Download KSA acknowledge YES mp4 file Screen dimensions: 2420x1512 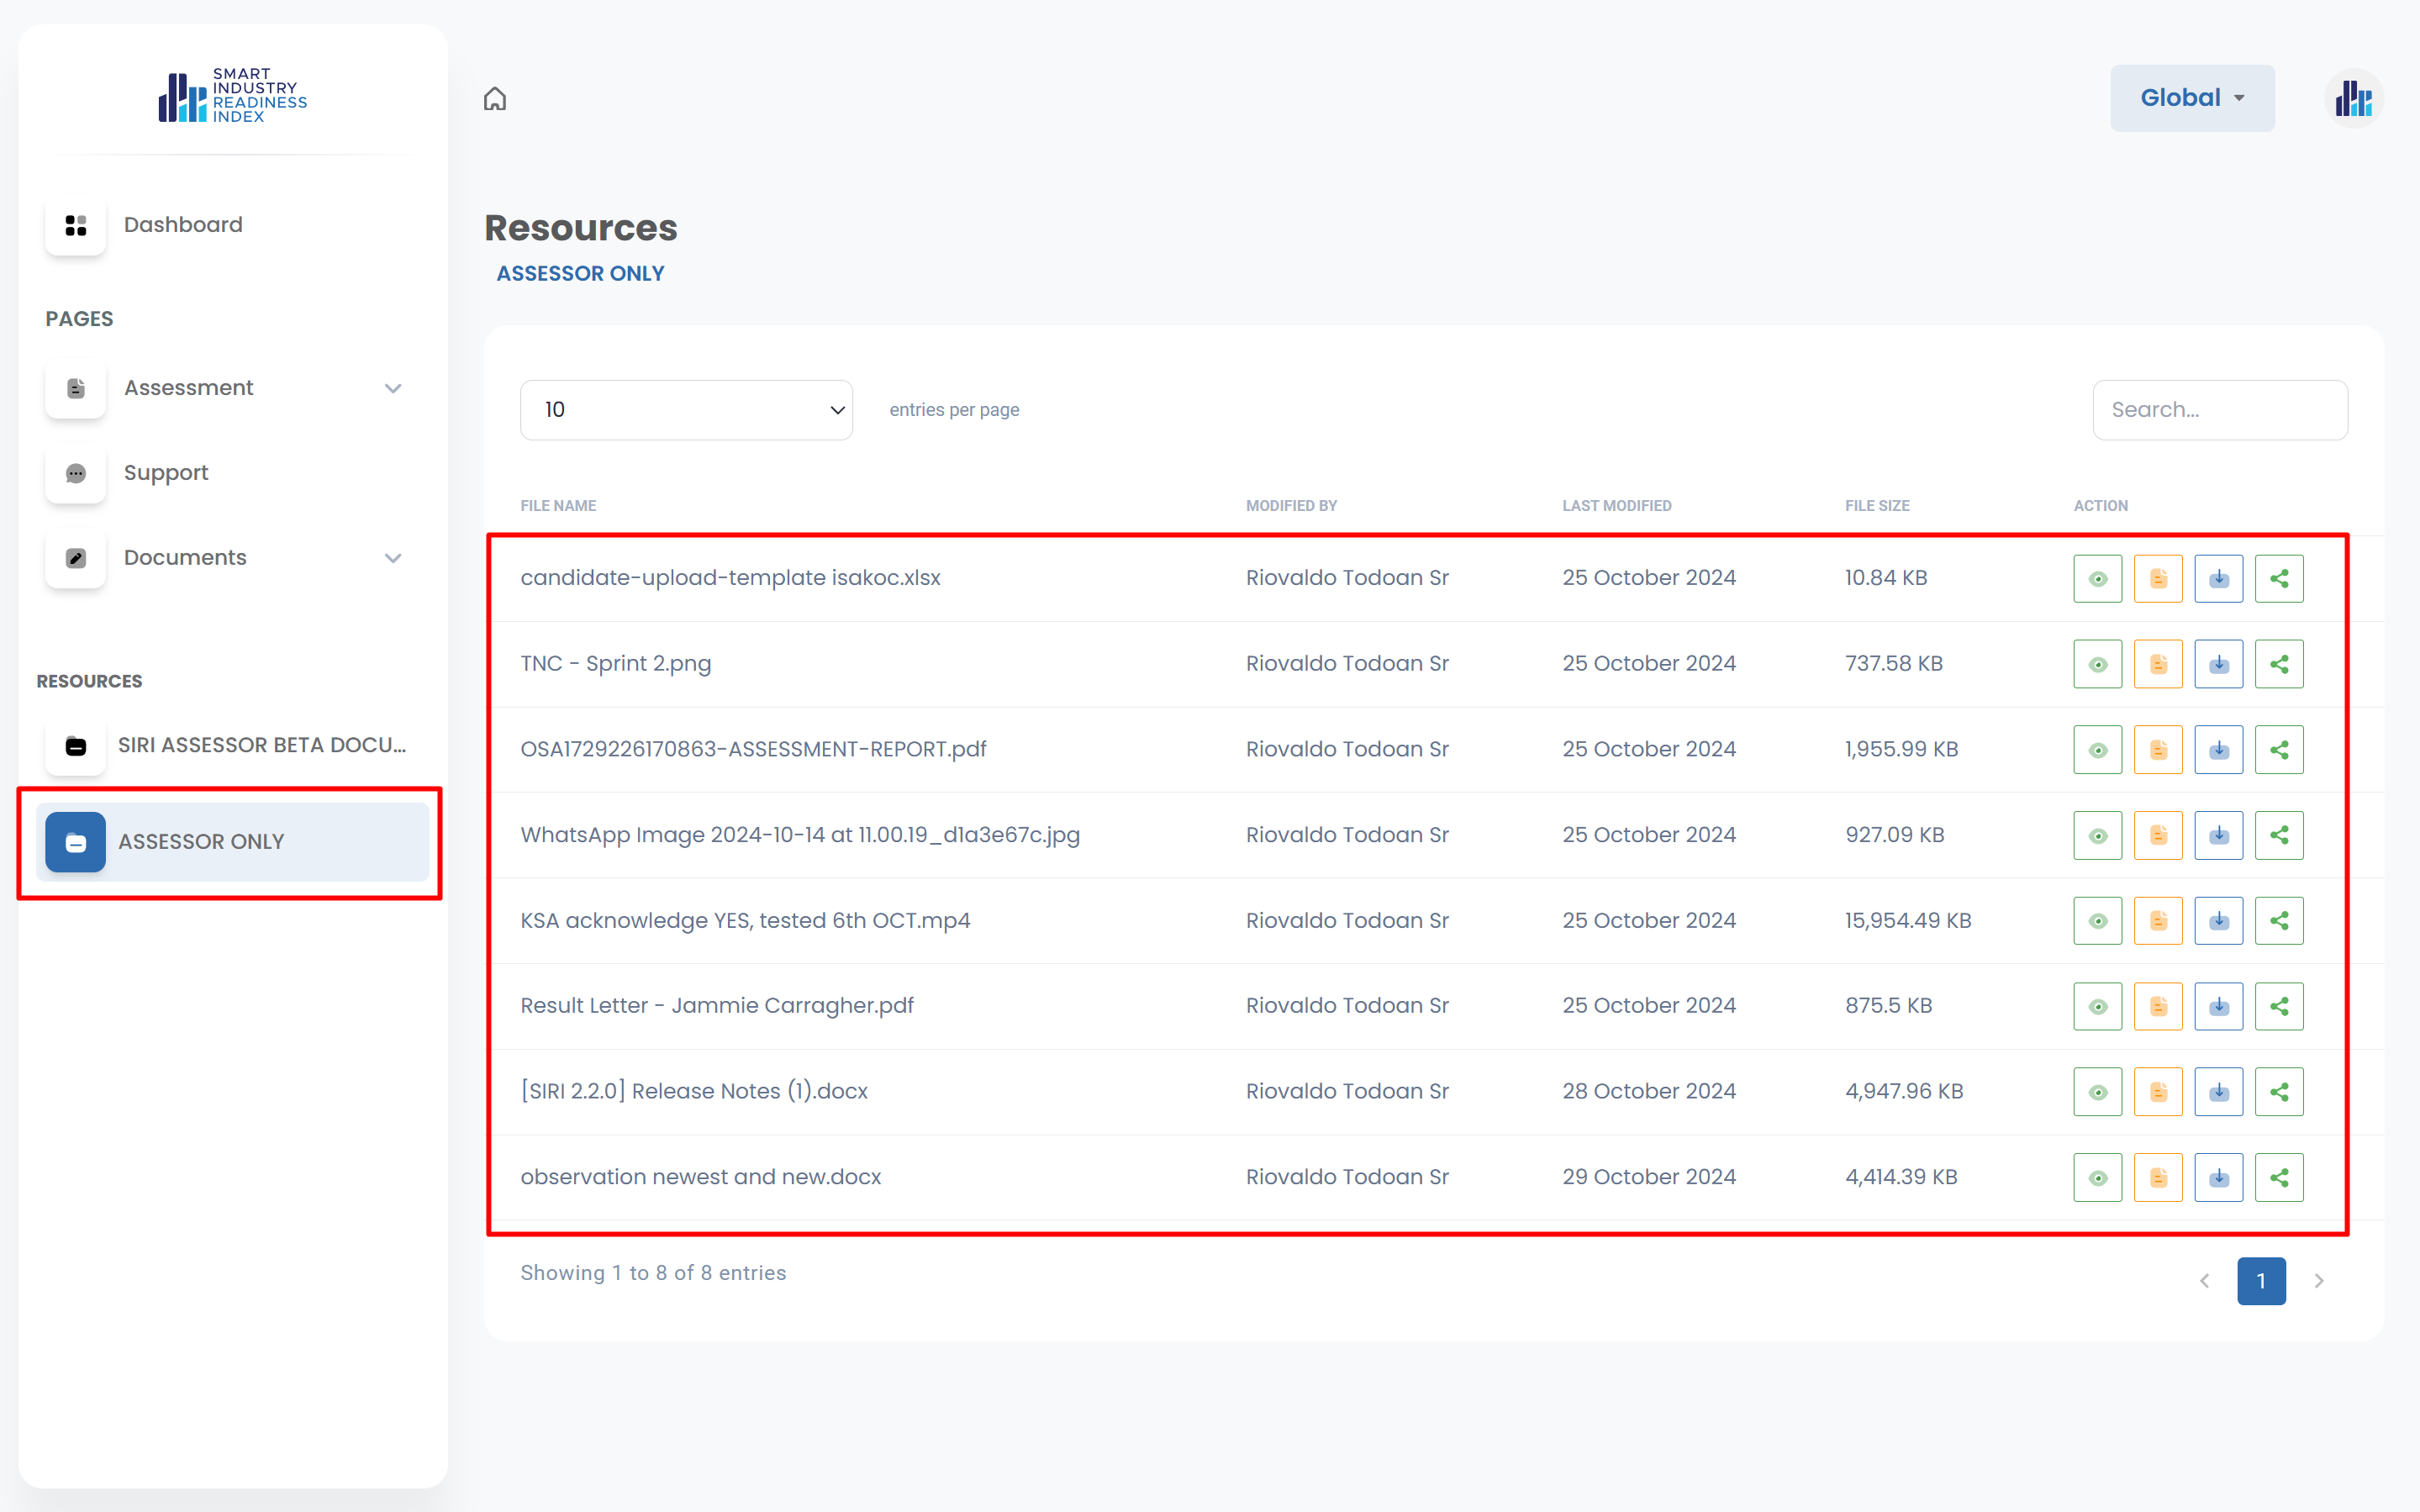point(2218,921)
